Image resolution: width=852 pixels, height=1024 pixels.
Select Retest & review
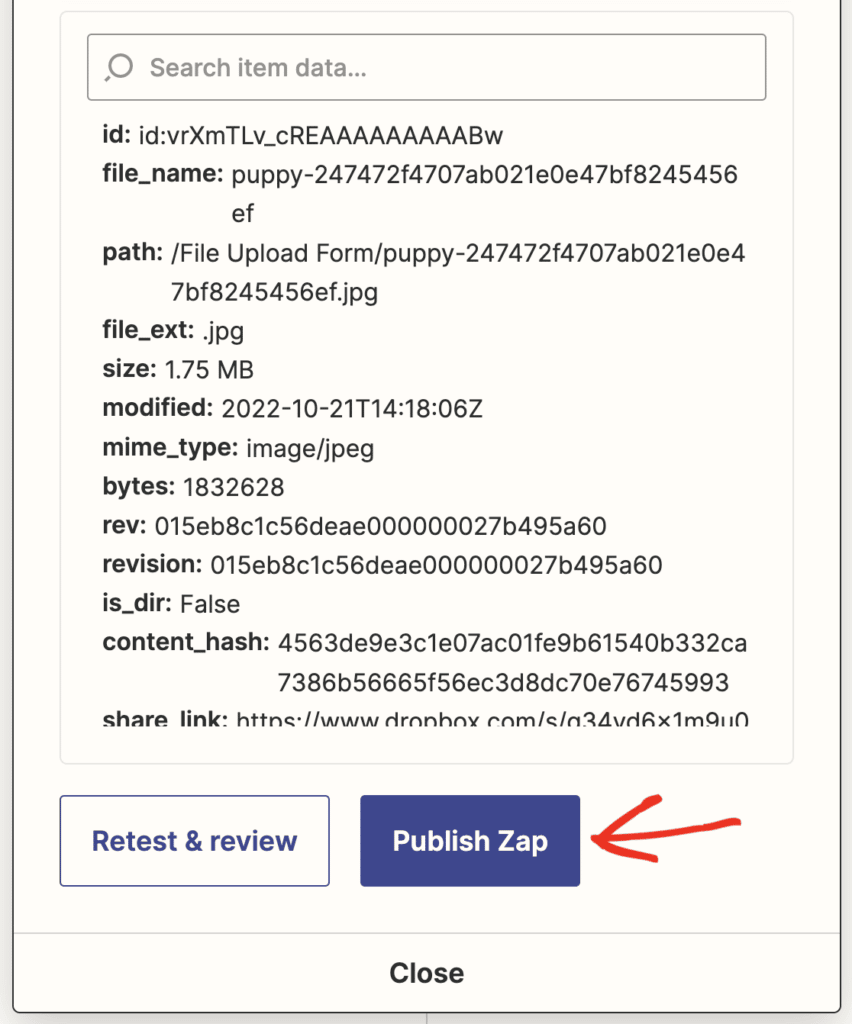click(x=194, y=840)
